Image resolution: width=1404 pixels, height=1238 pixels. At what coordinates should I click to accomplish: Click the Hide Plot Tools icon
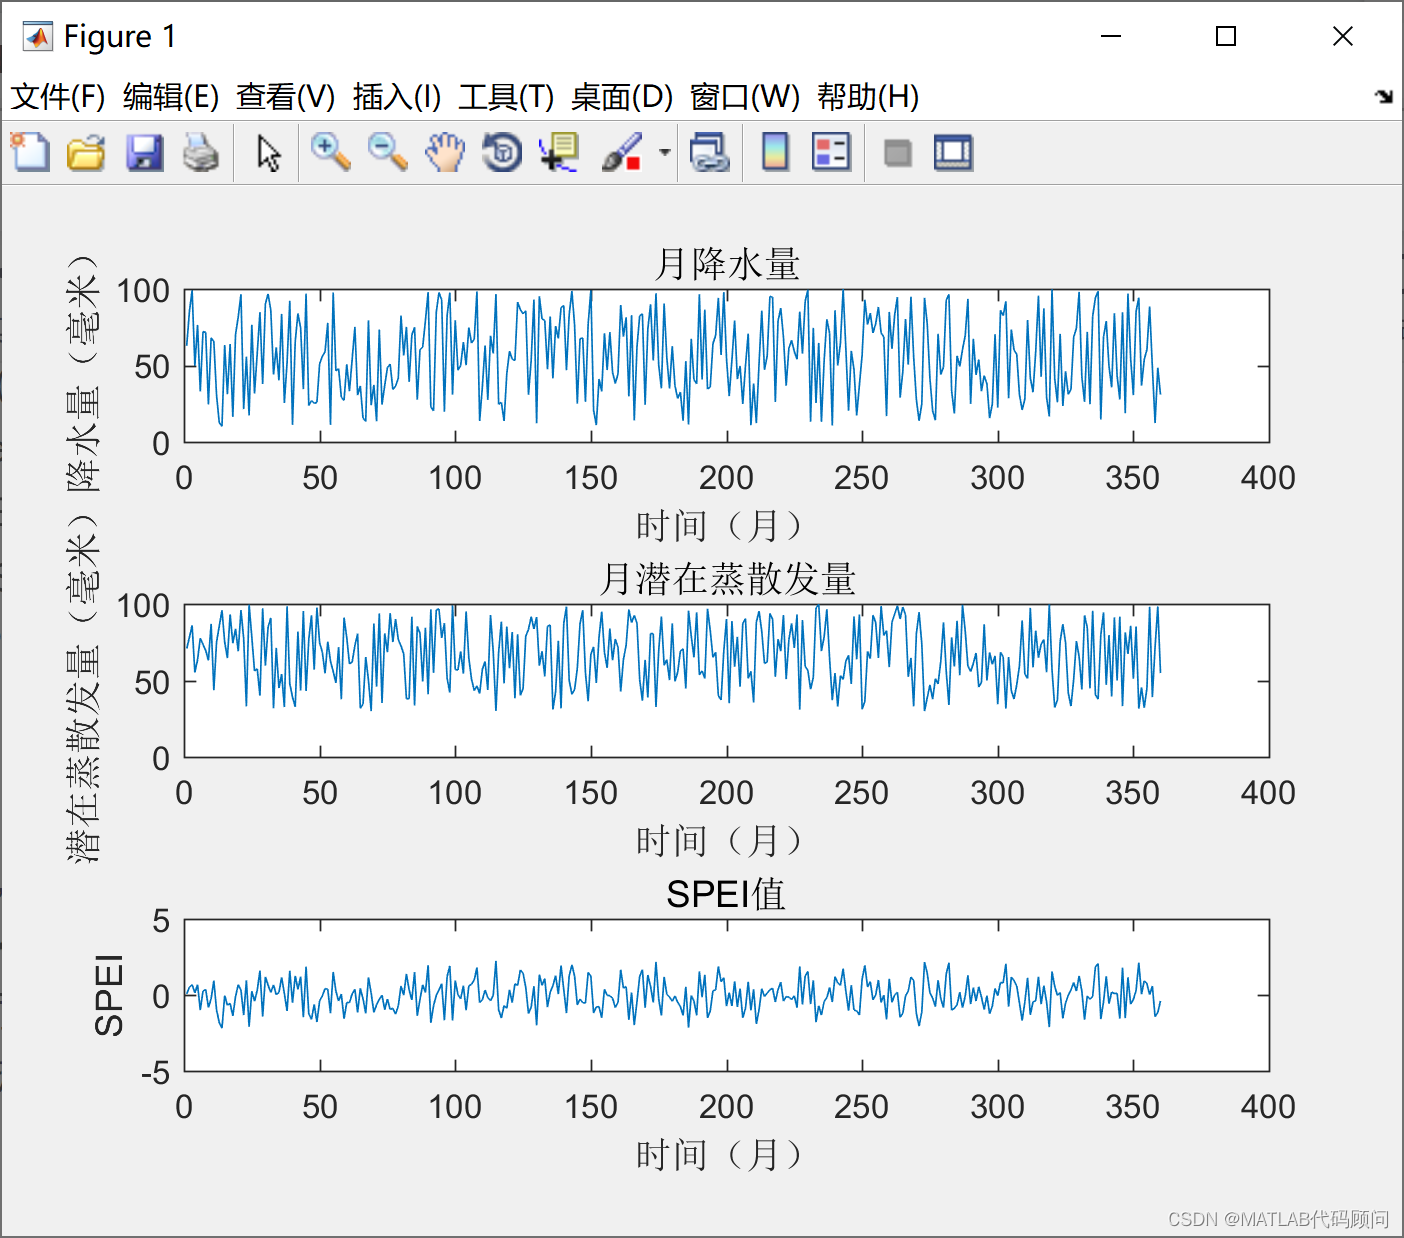(897, 153)
